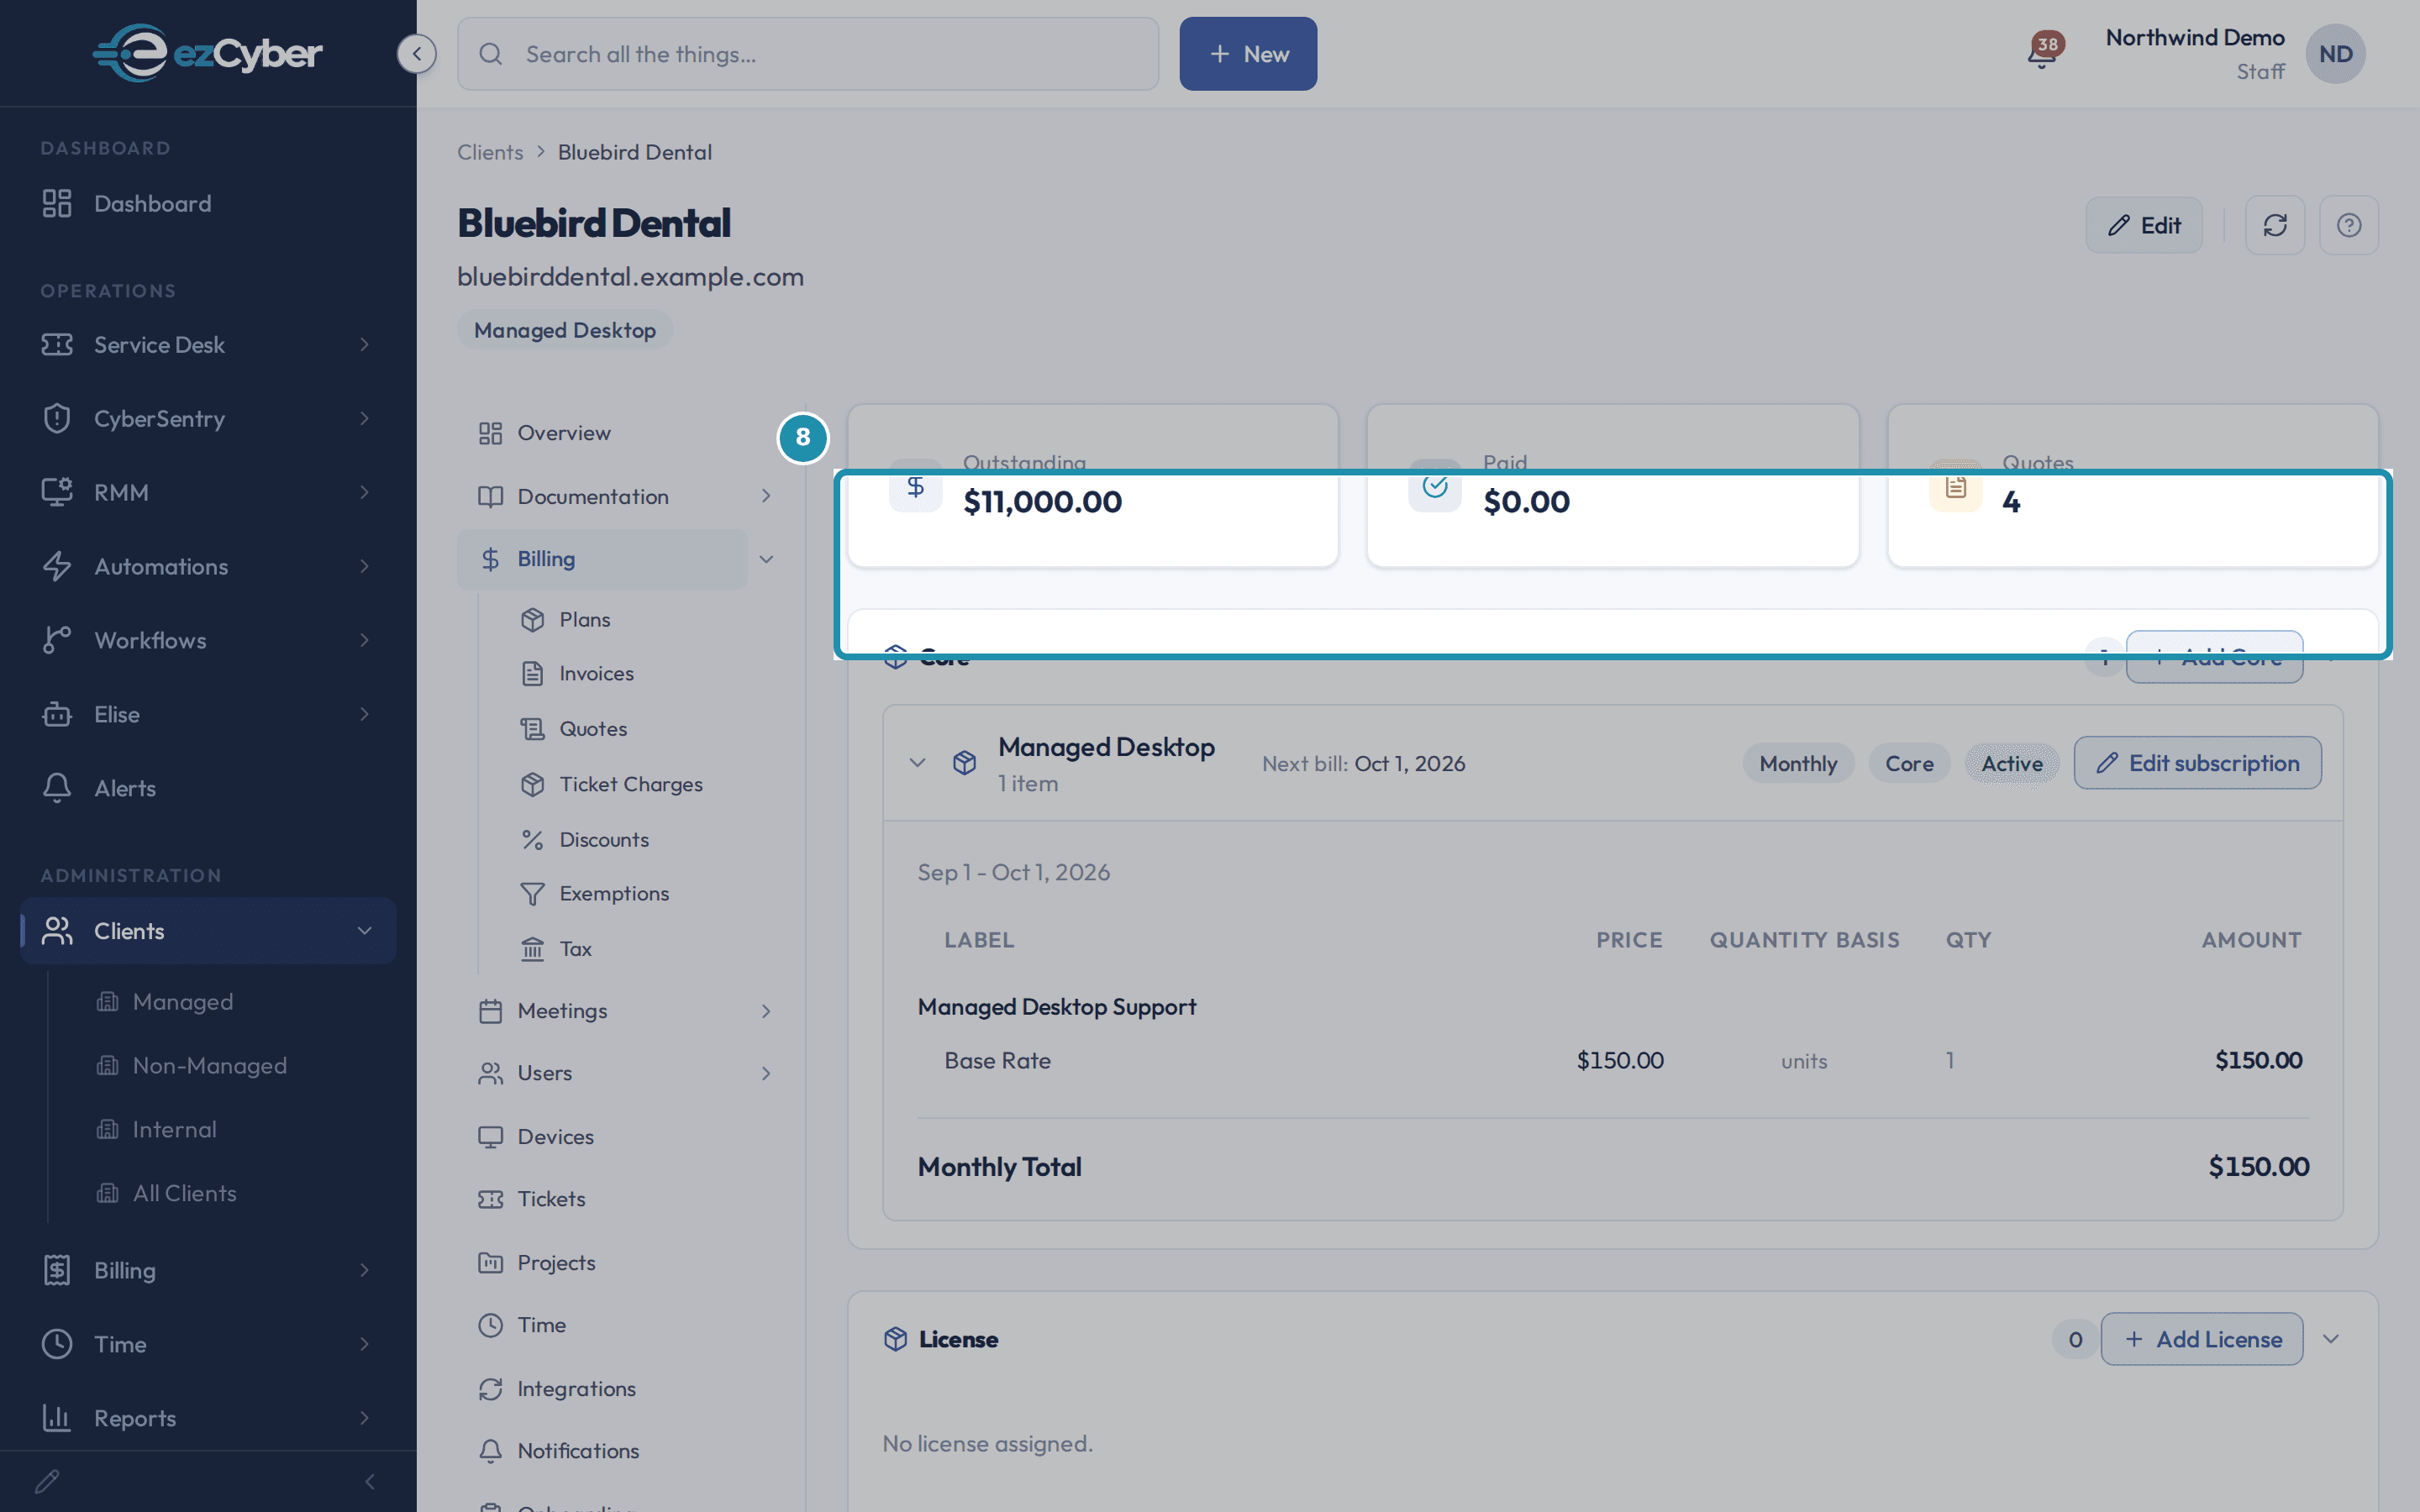Image resolution: width=2420 pixels, height=1512 pixels.
Task: Click the Base Rate line item
Action: (1613, 1062)
